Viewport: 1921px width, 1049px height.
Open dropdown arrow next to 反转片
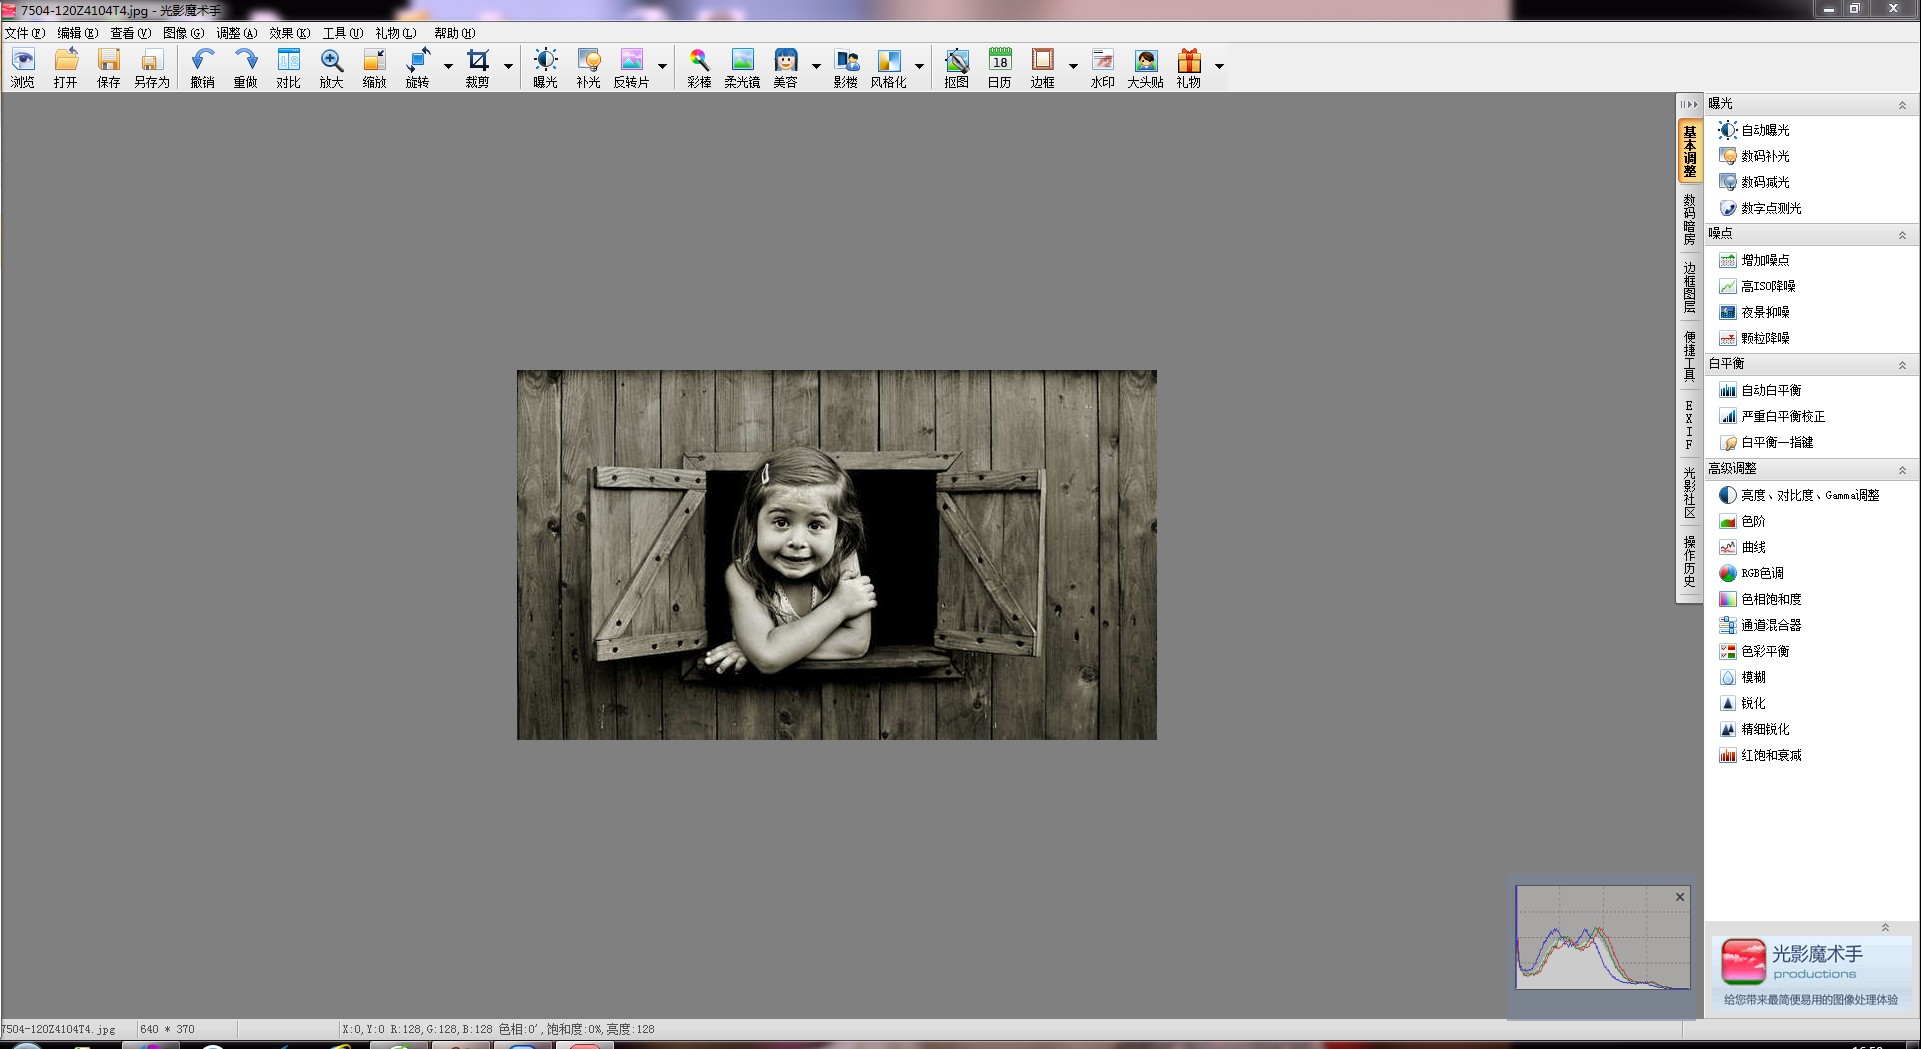[662, 67]
